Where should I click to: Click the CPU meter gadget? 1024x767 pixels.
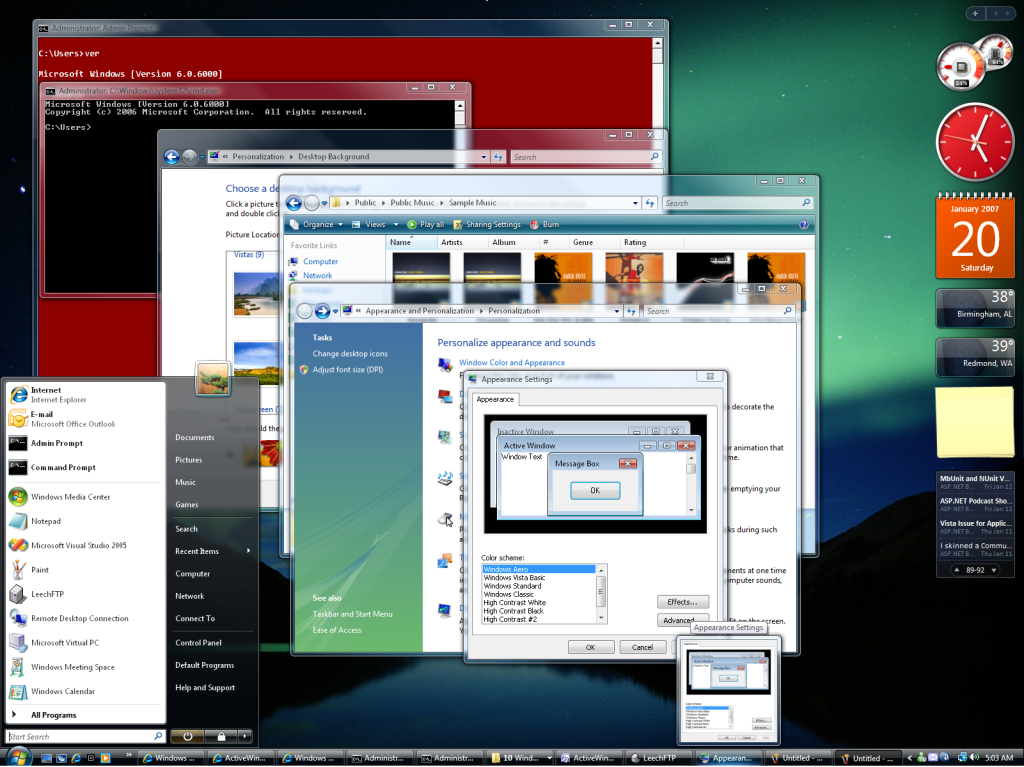click(960, 68)
